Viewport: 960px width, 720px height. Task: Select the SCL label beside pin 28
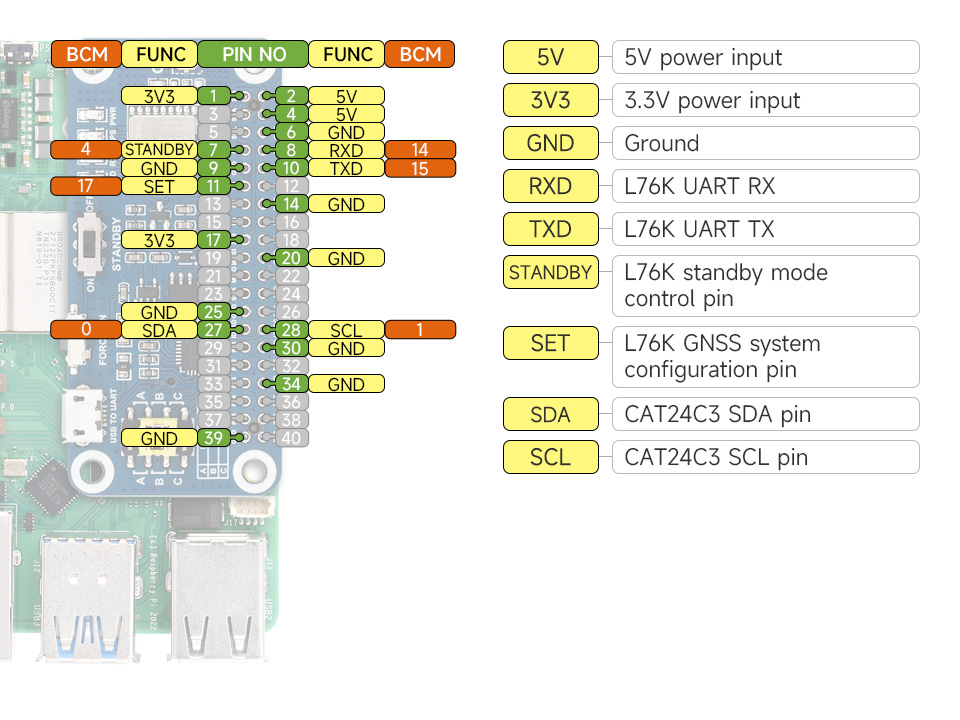(346, 330)
